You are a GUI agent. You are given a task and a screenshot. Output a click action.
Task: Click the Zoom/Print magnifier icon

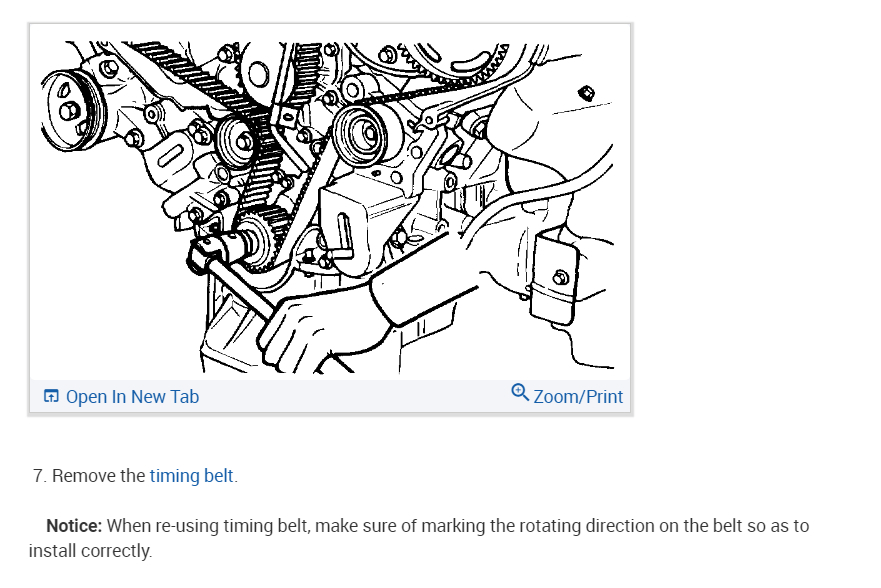coord(519,392)
